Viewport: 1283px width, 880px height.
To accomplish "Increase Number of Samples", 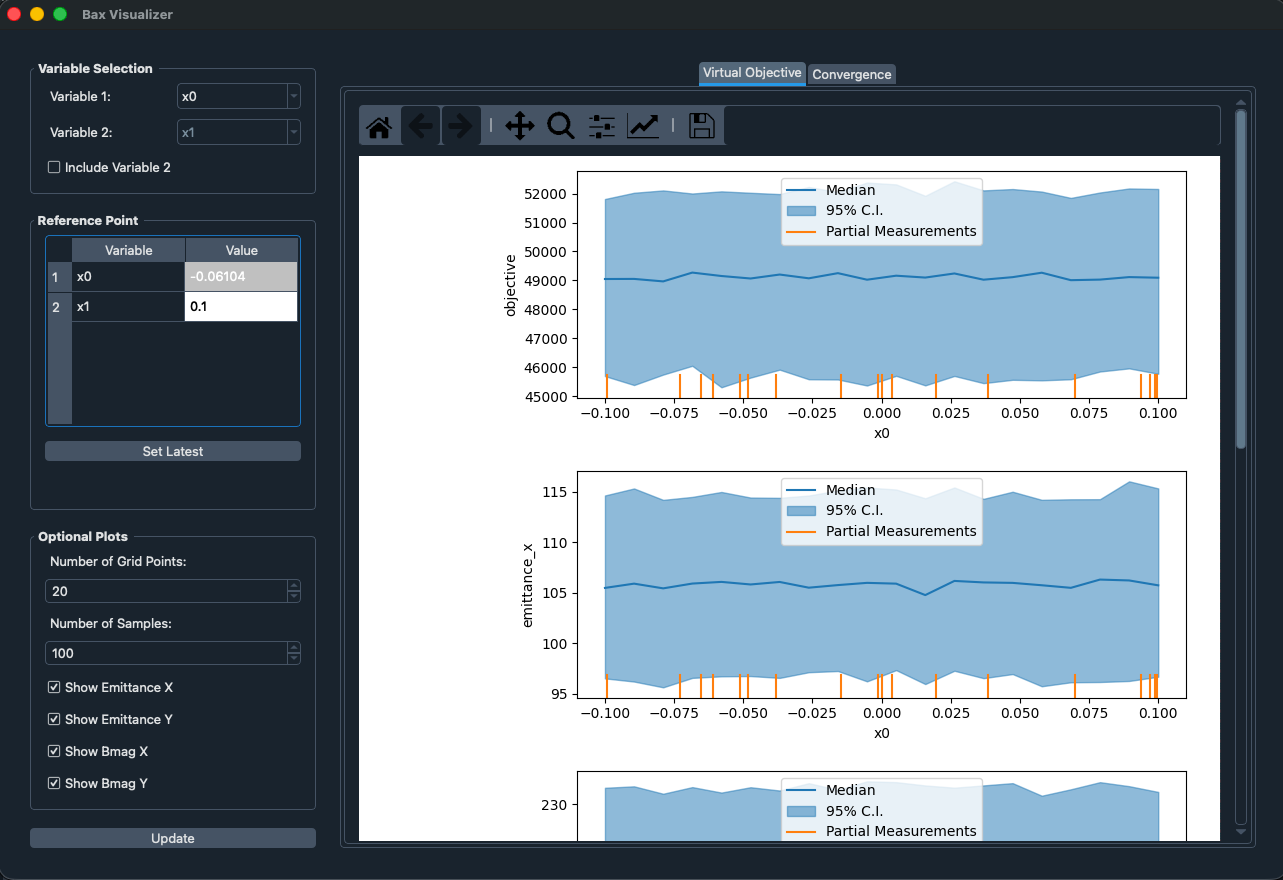I will [x=294, y=648].
